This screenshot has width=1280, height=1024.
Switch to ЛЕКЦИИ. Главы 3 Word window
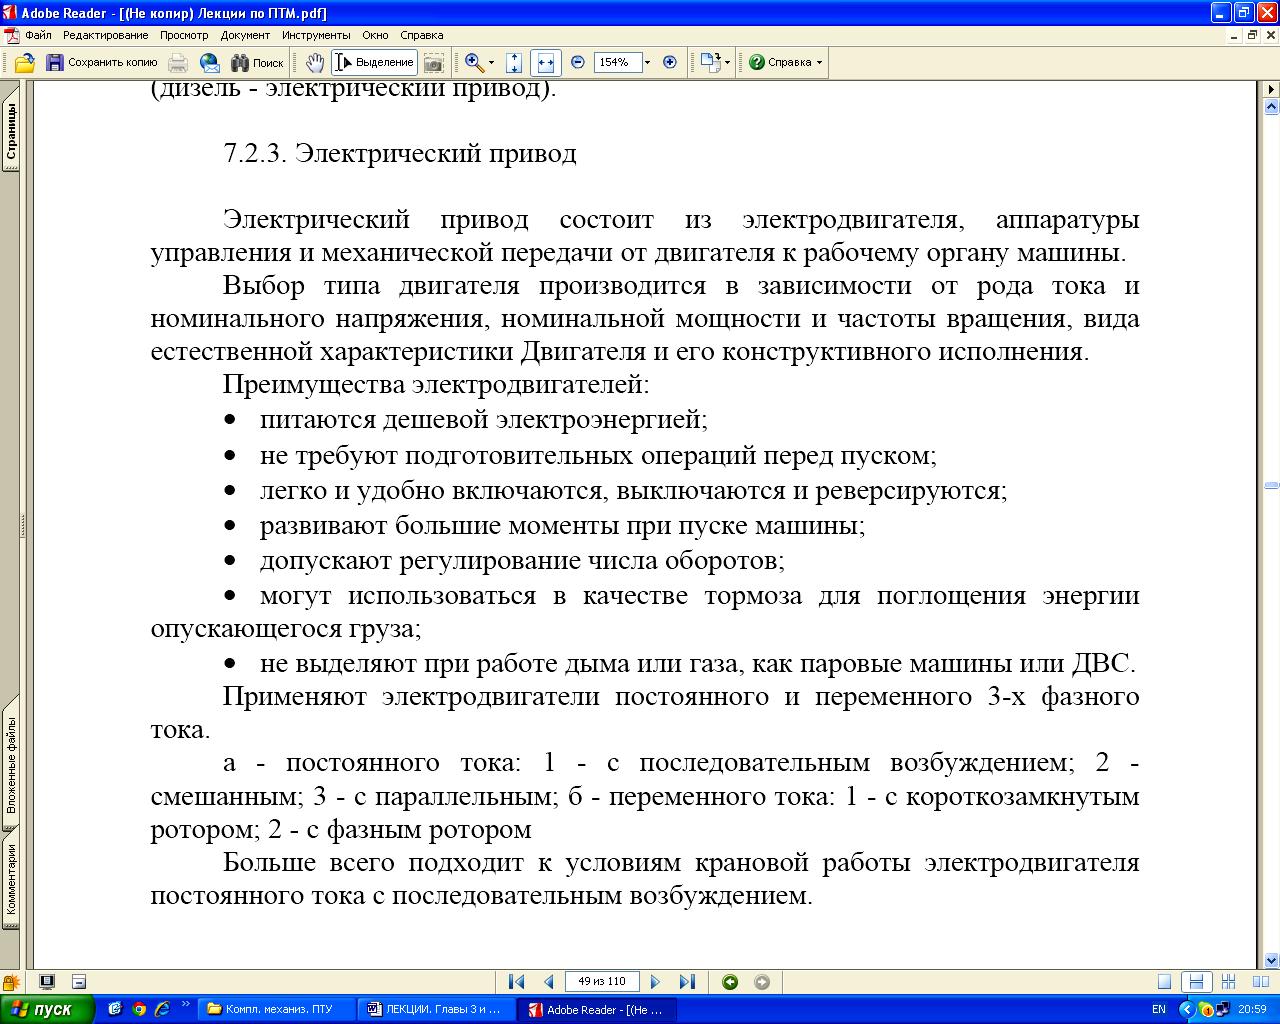point(436,1009)
